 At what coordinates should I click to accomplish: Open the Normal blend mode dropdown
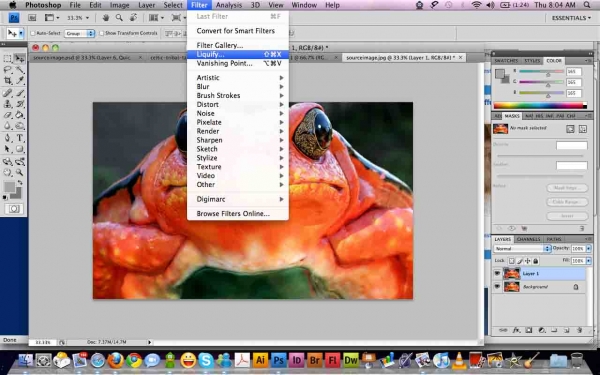pyautogui.click(x=522, y=248)
